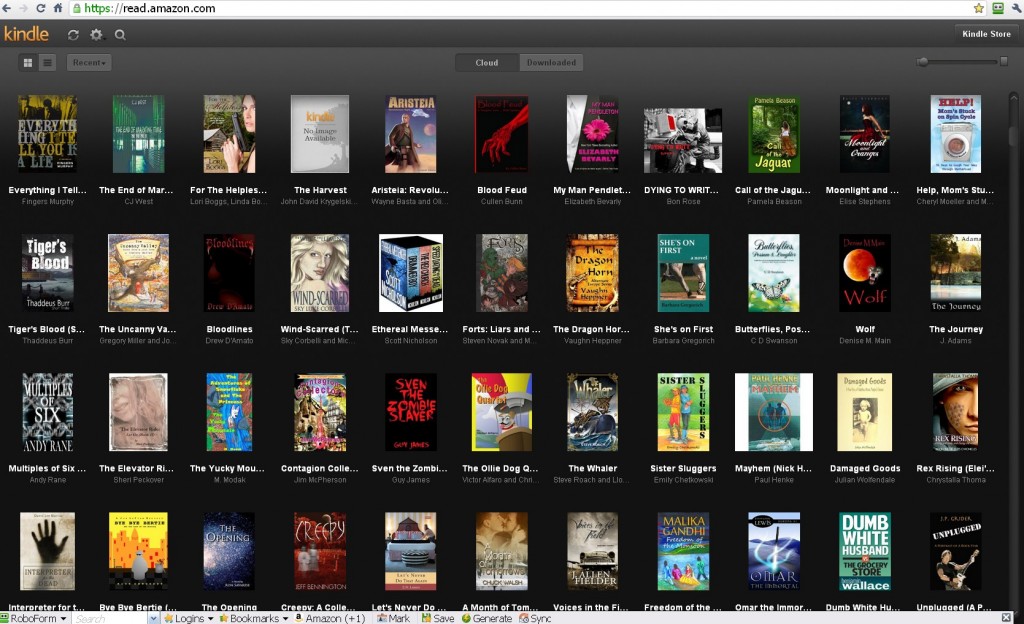Select the Downloaded tab

[x=551, y=63]
